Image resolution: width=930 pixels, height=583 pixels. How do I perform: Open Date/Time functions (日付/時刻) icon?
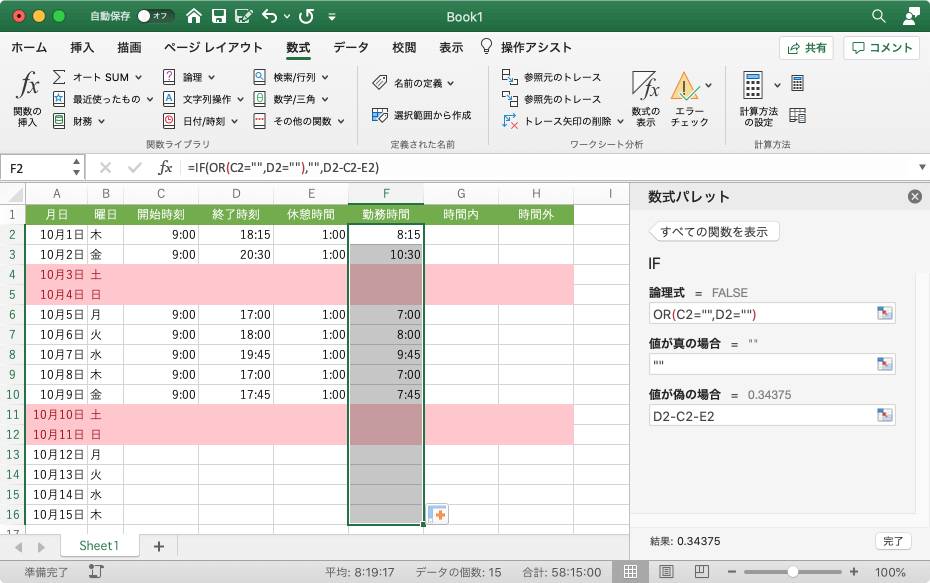click(x=169, y=121)
